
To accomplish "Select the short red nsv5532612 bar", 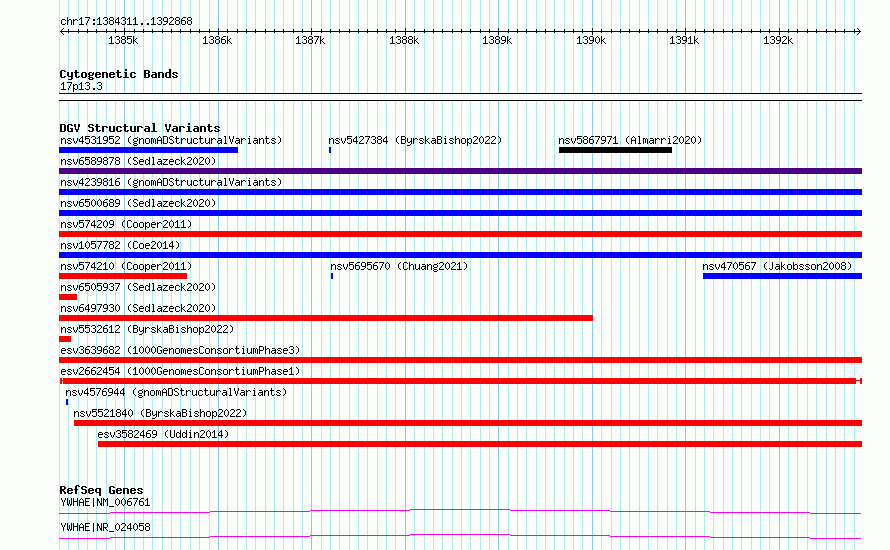I will click(65, 339).
